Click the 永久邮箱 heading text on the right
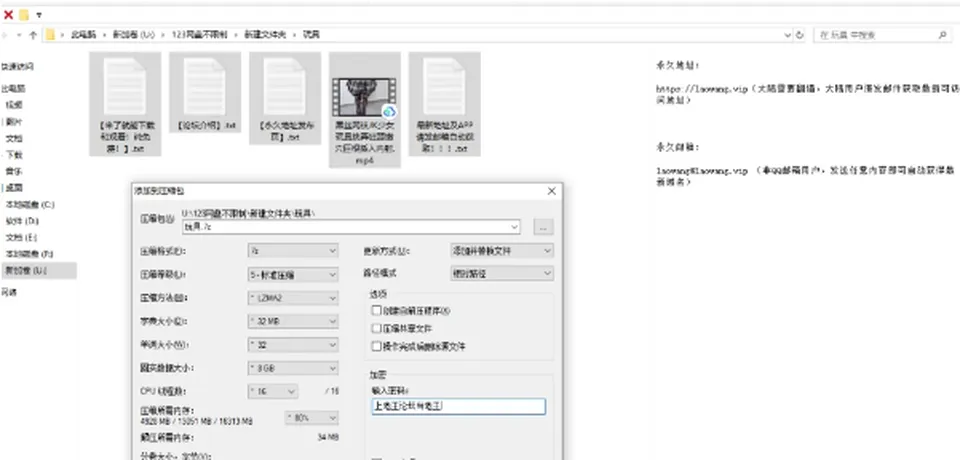This screenshot has width=960, height=460. [677, 147]
